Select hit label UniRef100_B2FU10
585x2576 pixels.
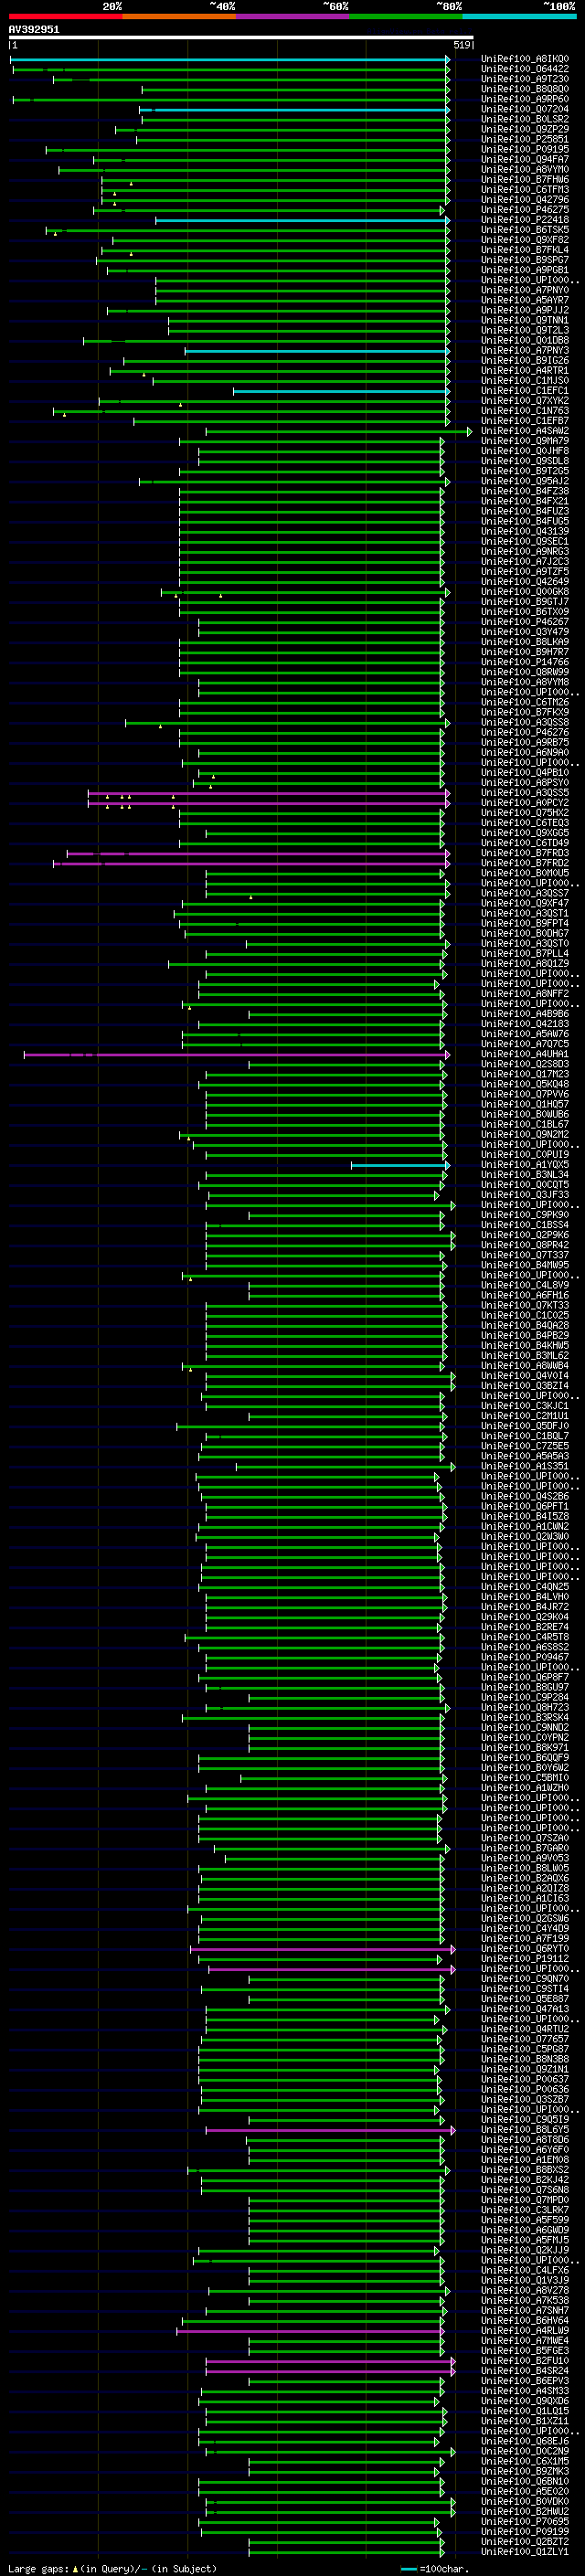click(x=525, y=2360)
